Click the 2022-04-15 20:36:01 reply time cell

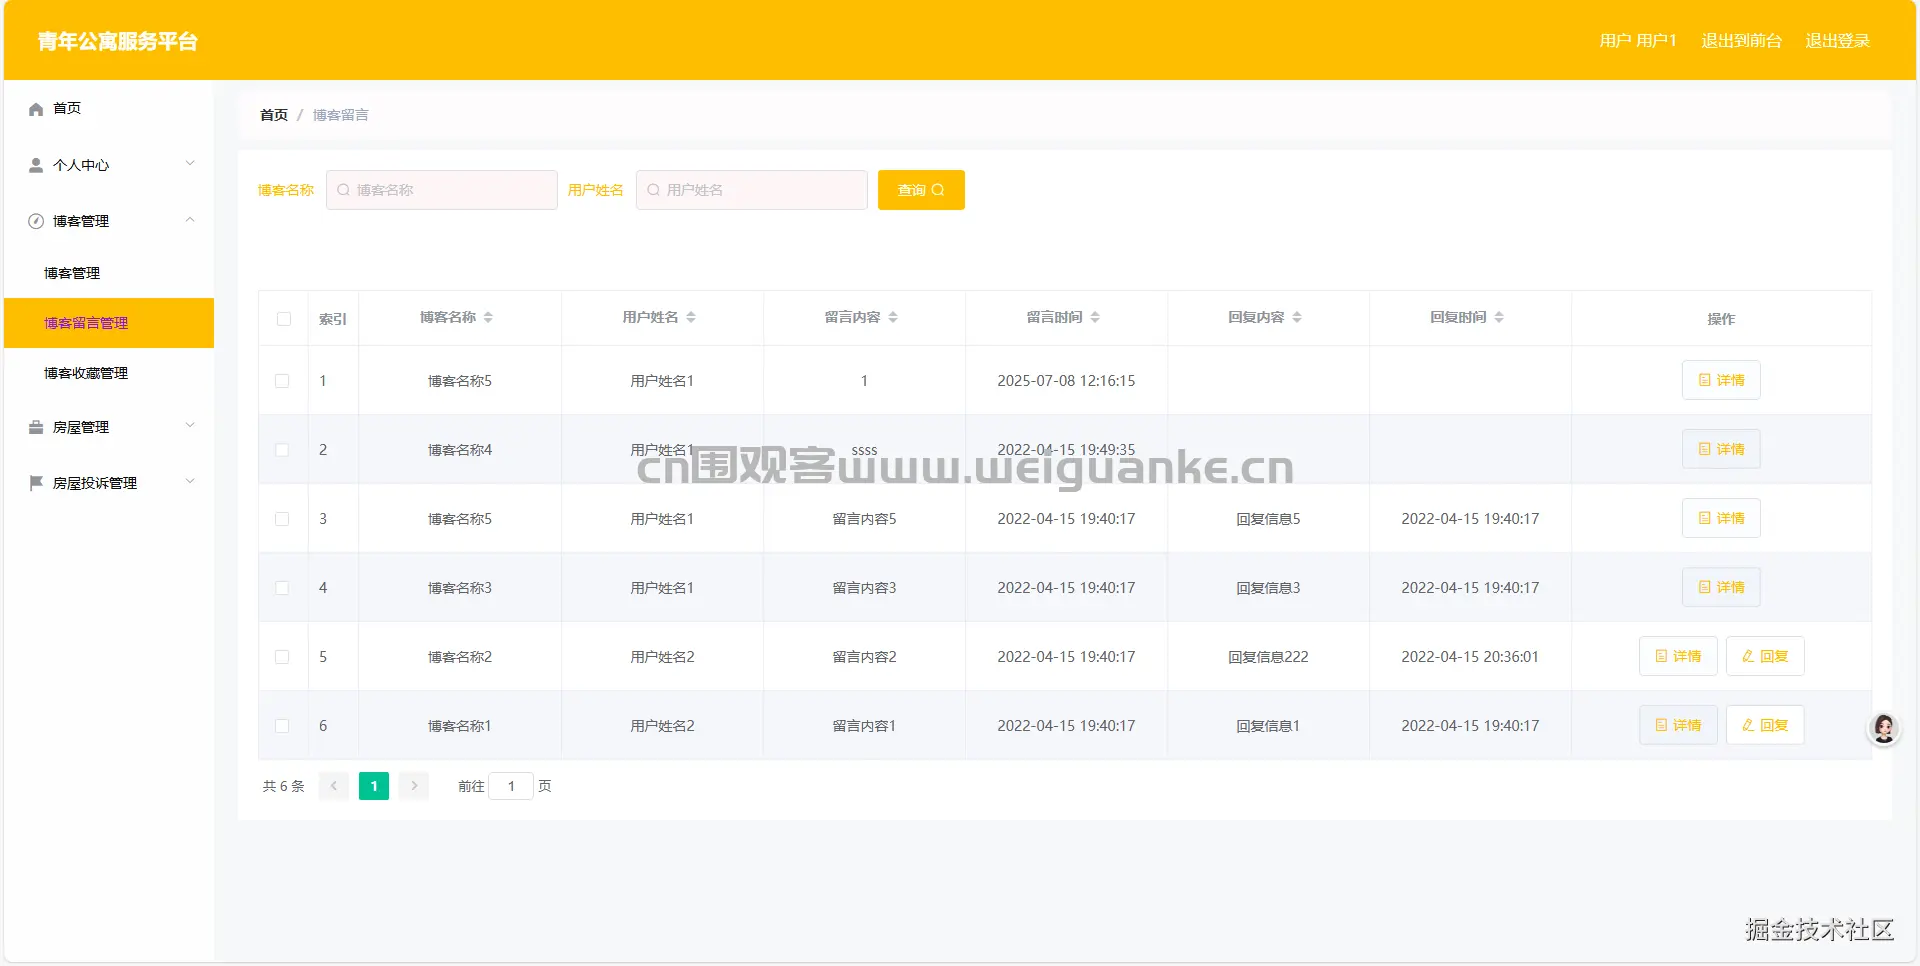(1470, 657)
